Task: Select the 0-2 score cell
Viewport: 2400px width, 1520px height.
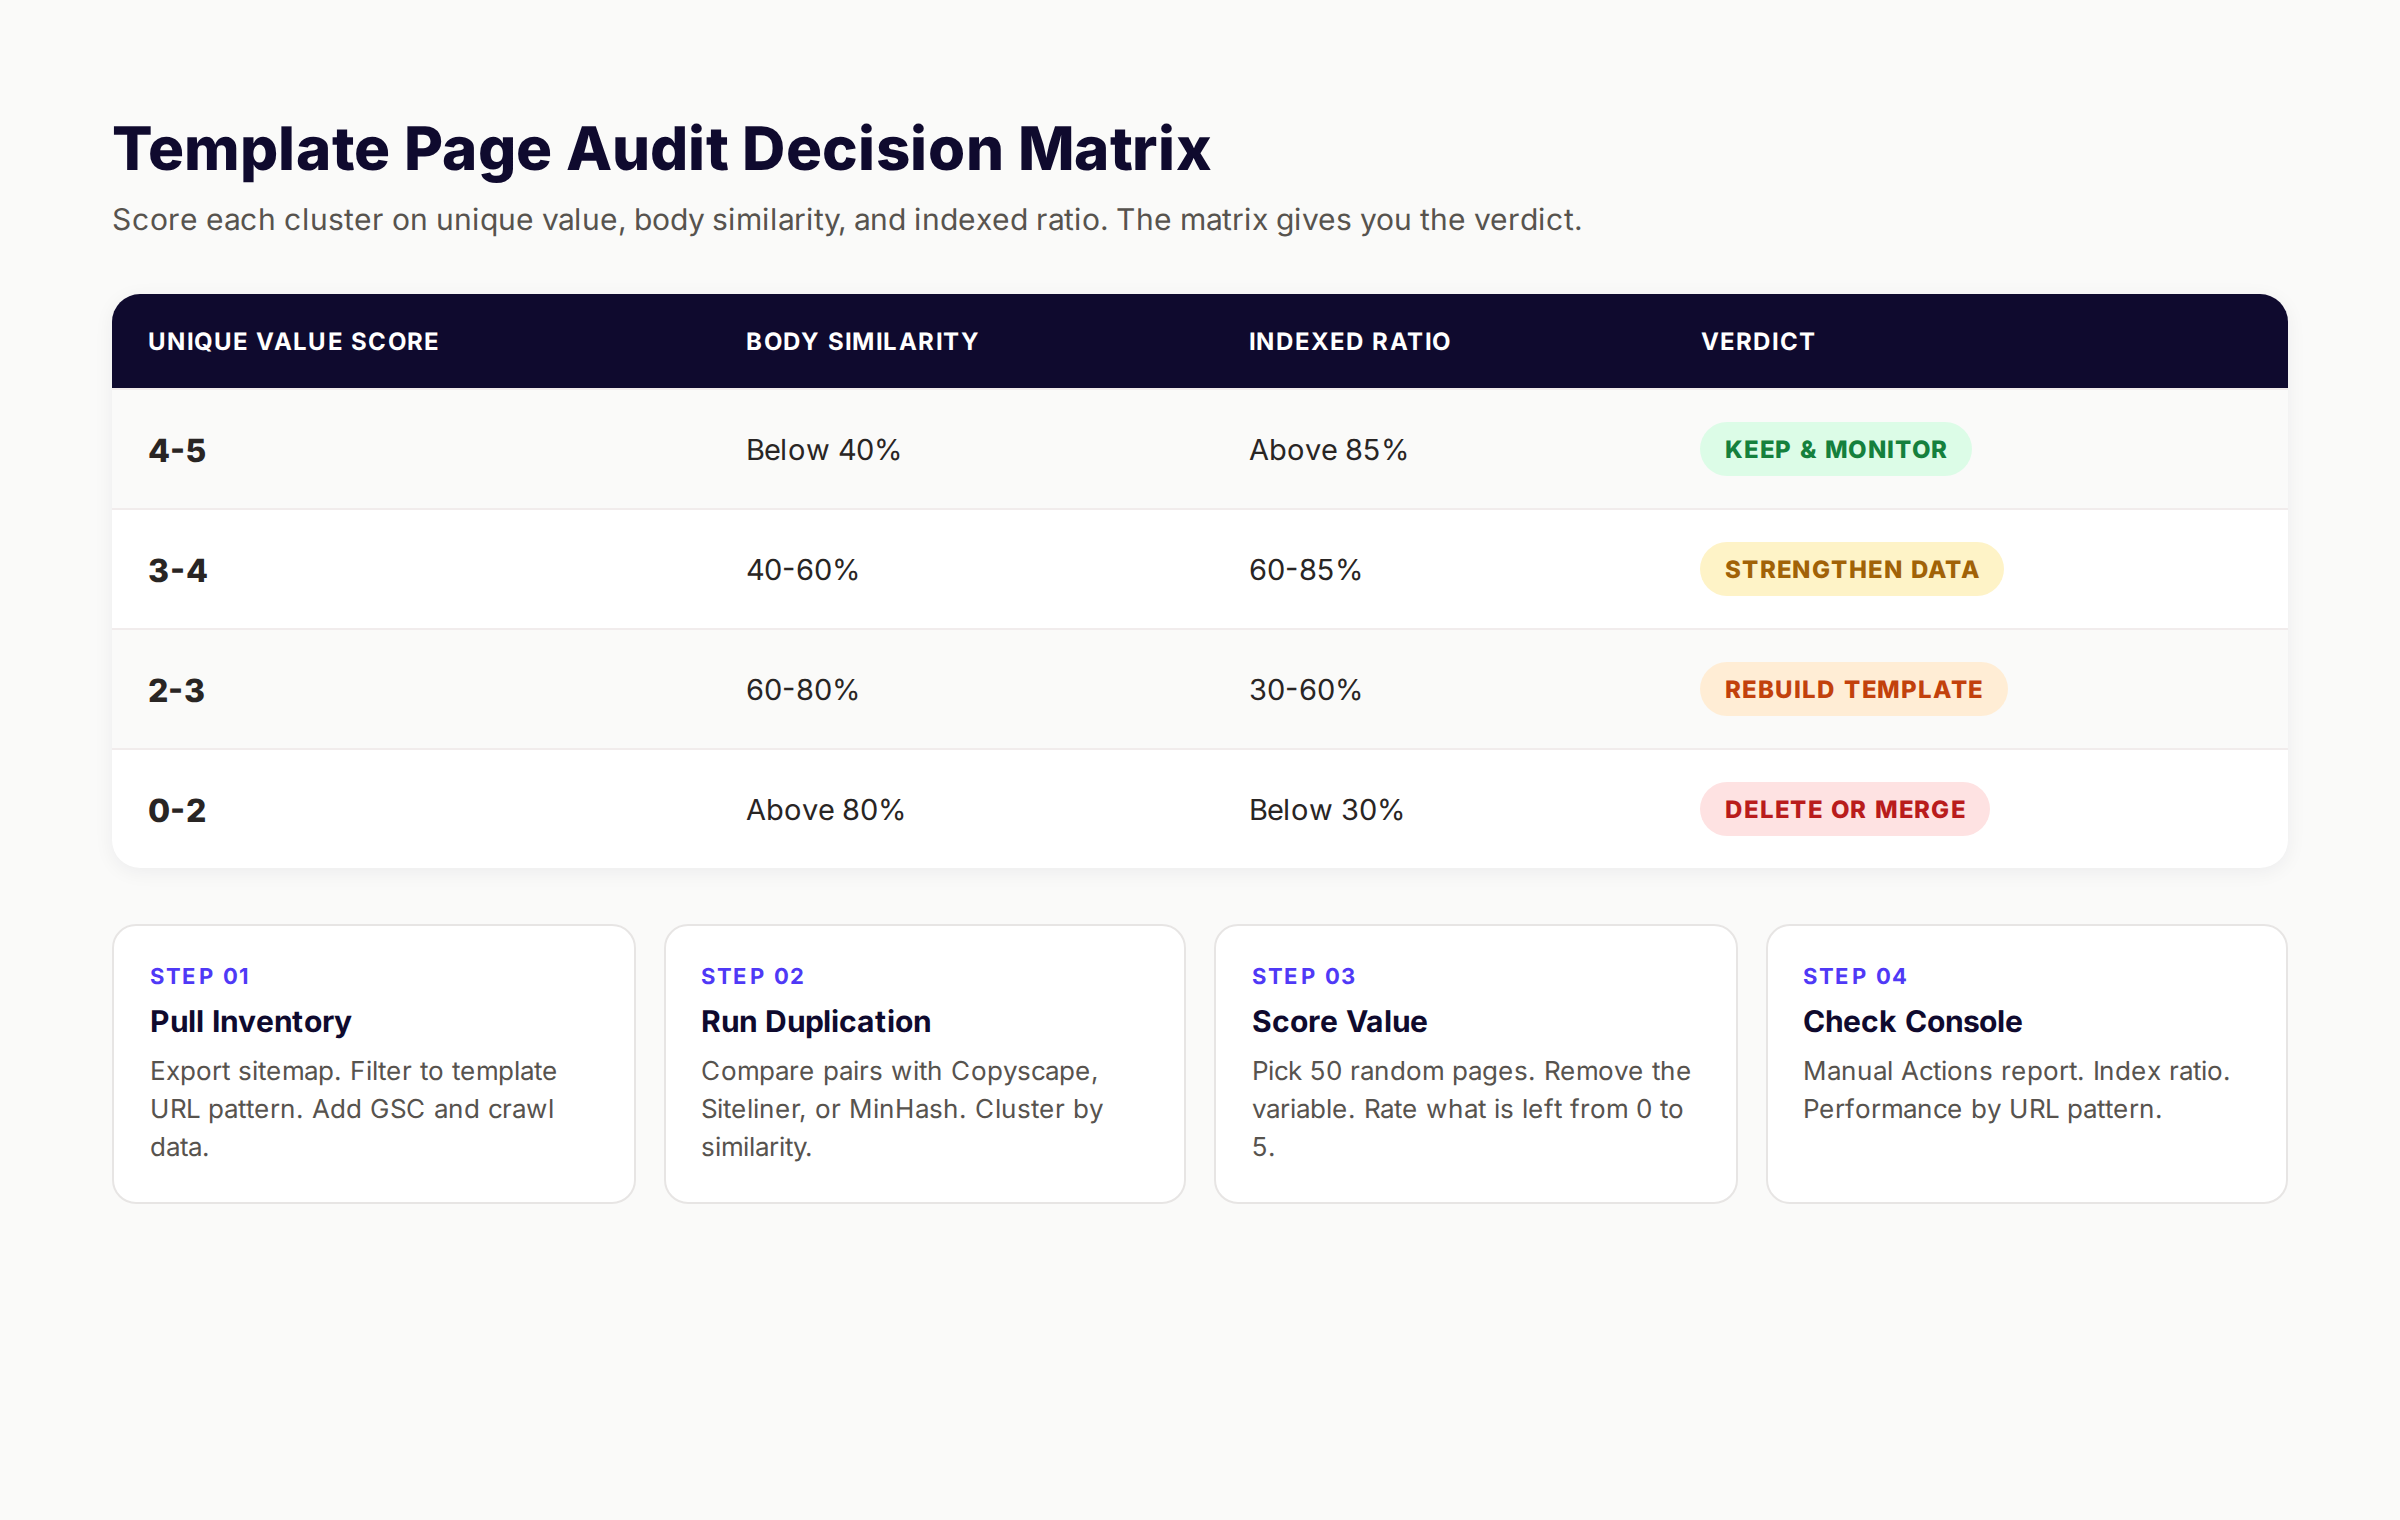Action: (177, 810)
